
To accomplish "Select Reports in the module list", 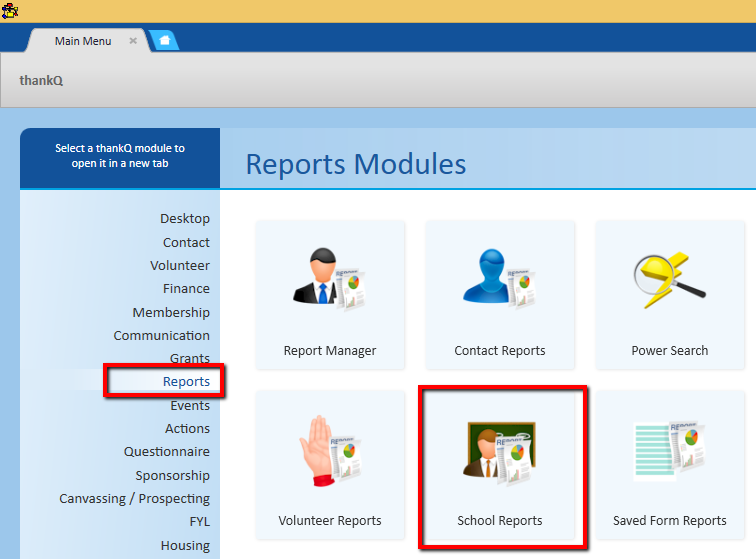I will [186, 382].
